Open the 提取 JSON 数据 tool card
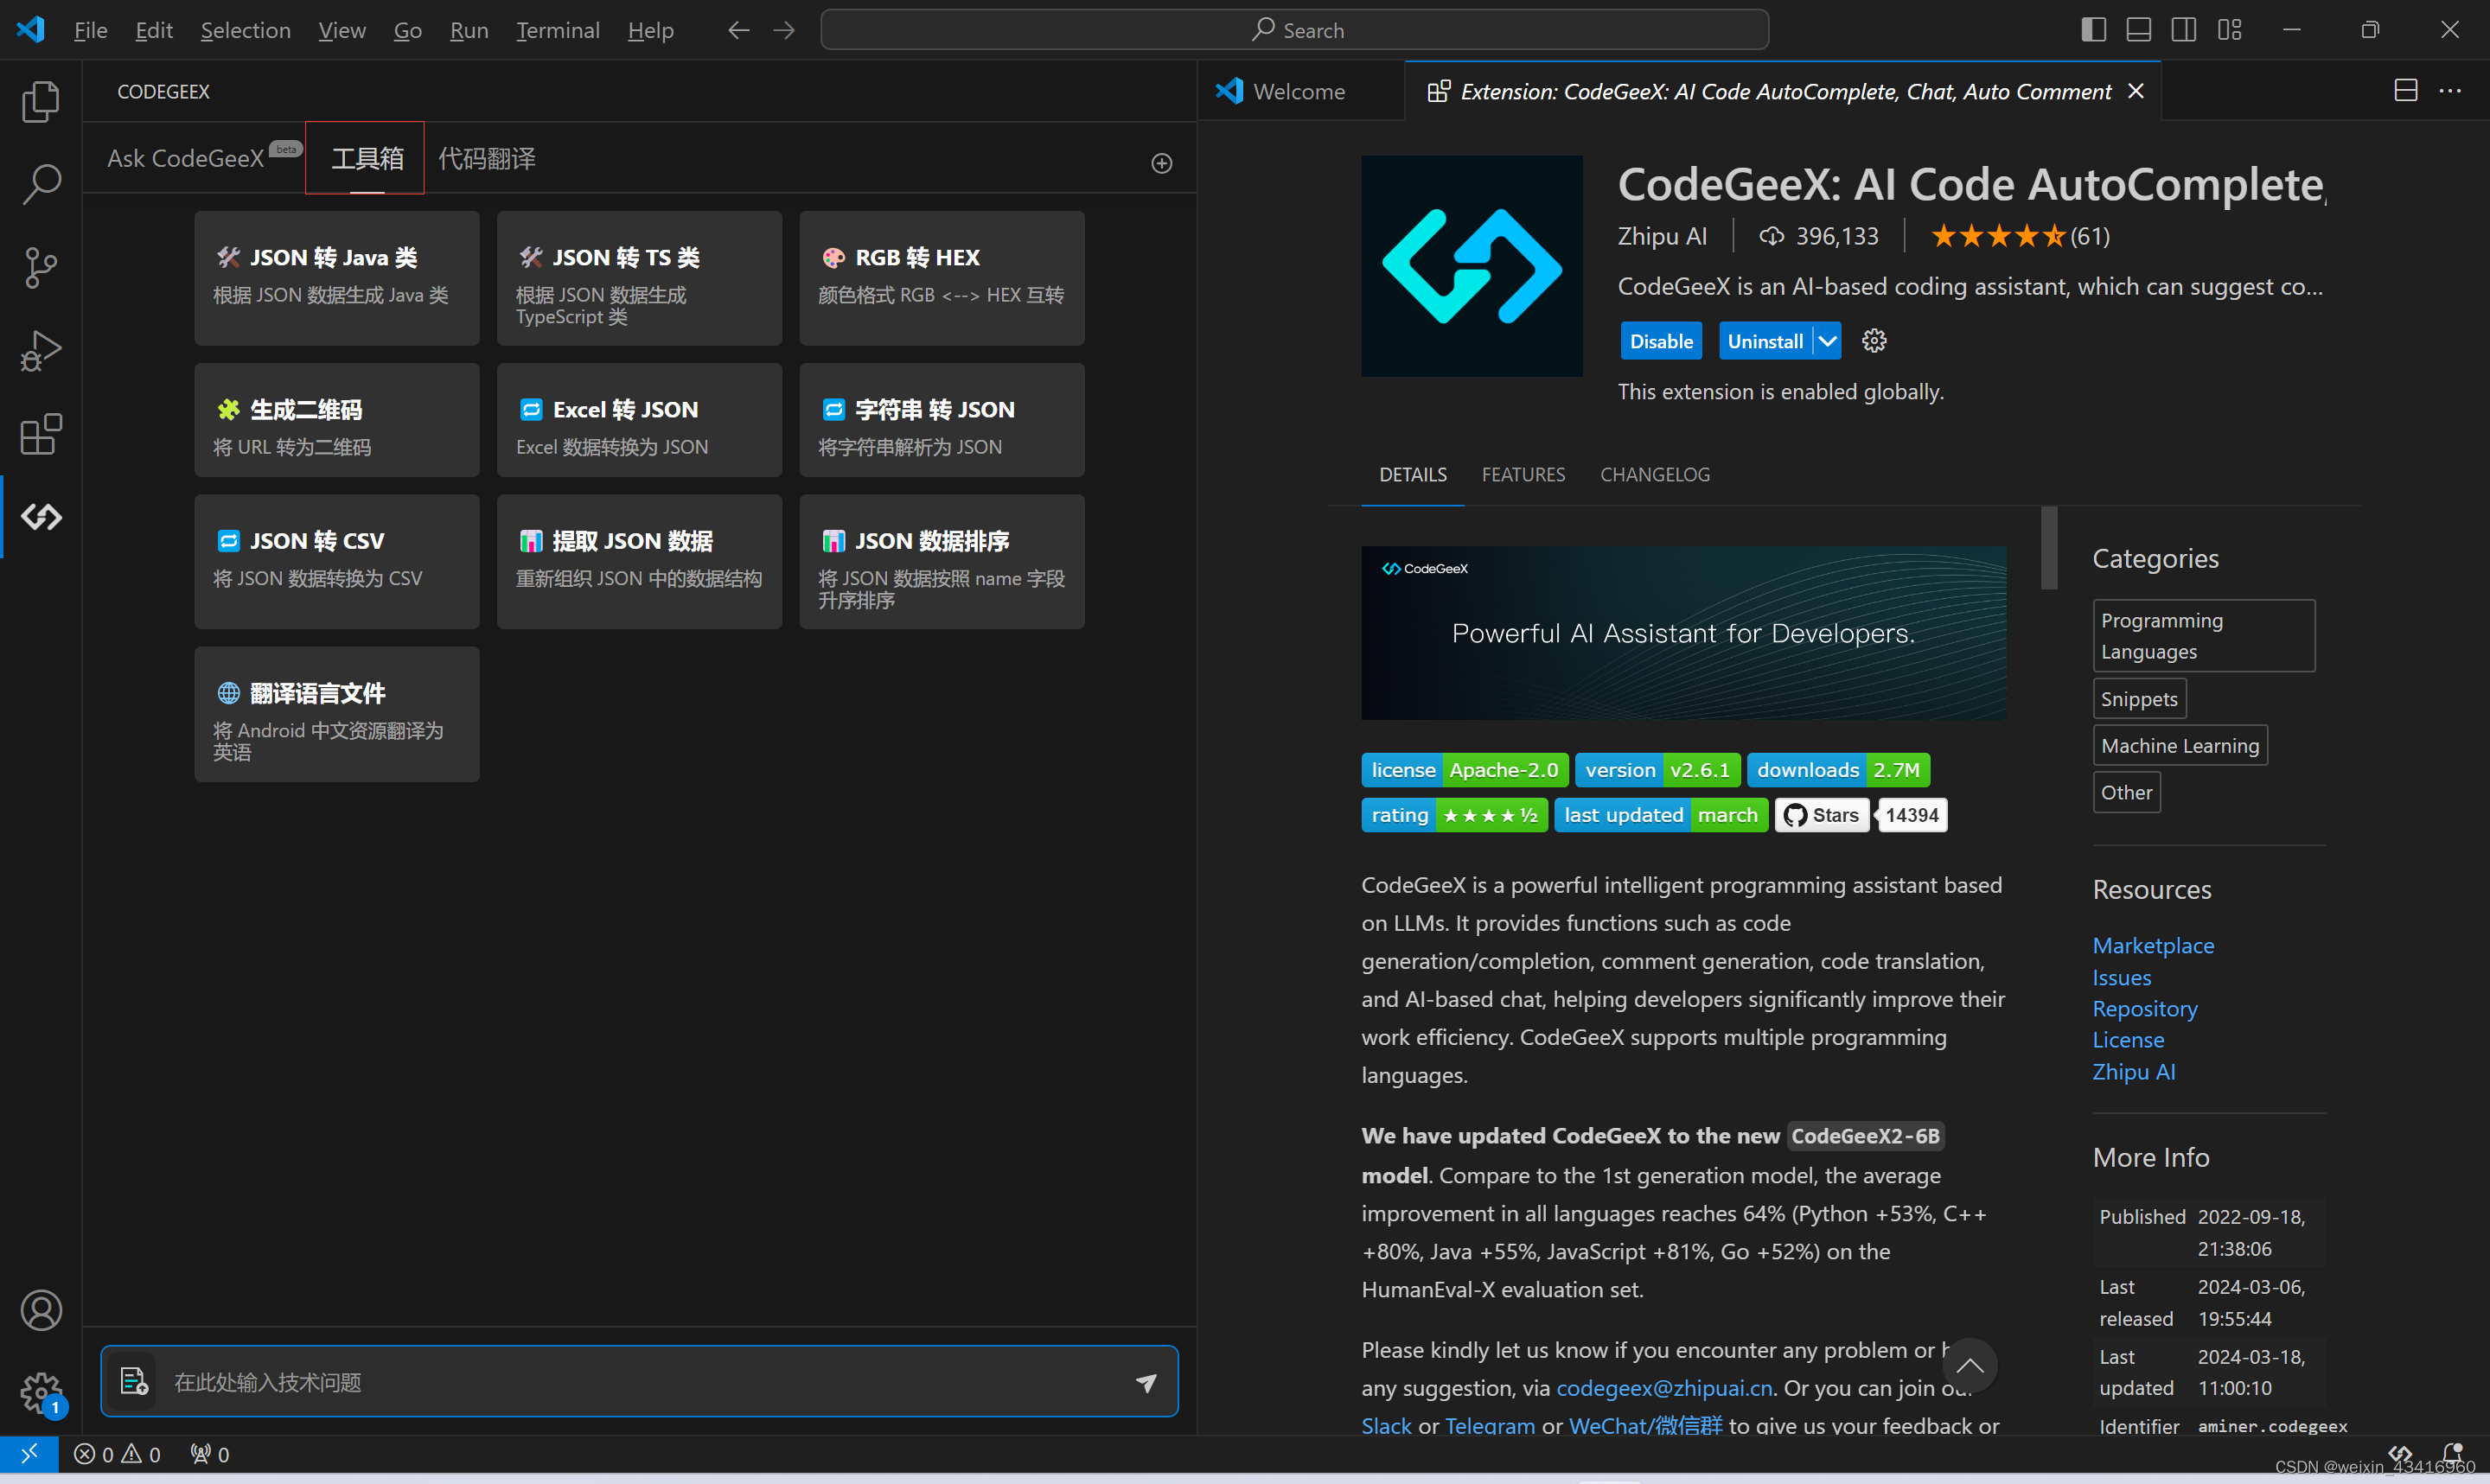 (x=639, y=562)
